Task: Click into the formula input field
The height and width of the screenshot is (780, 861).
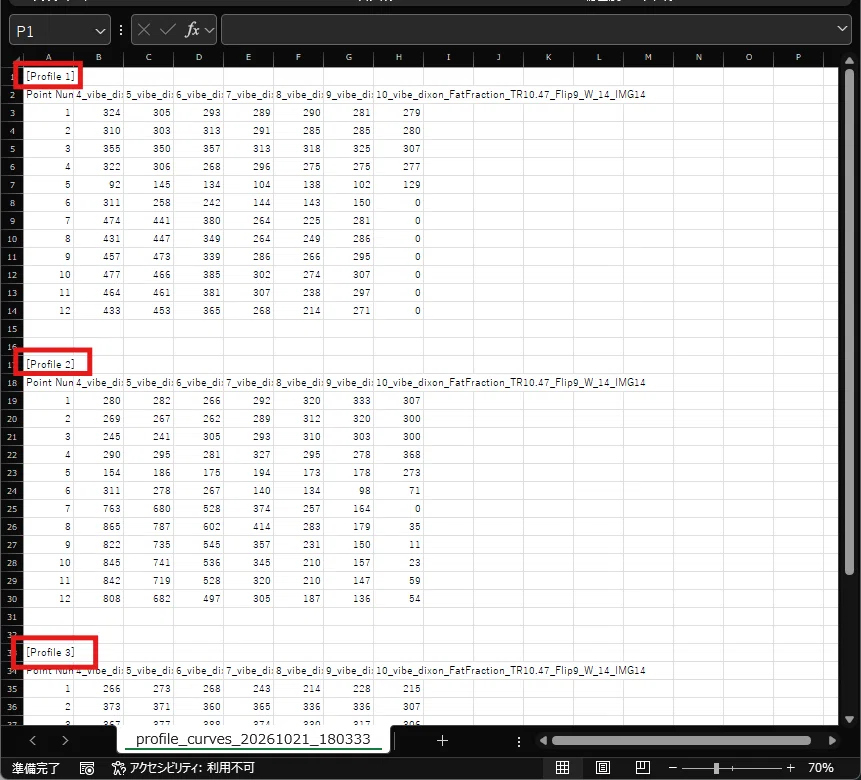Action: (x=528, y=30)
